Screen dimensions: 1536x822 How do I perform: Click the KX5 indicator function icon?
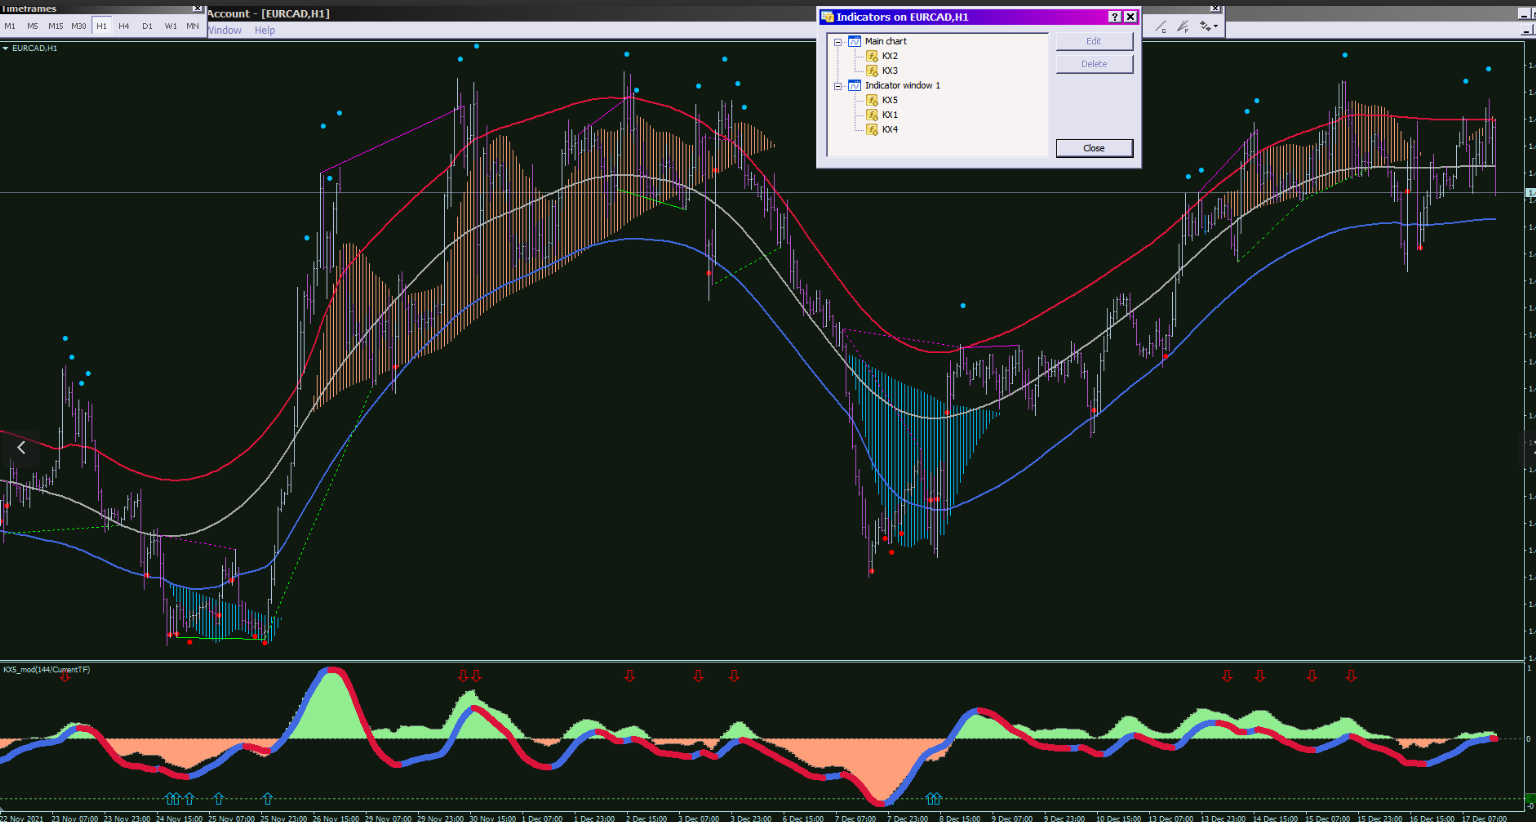pyautogui.click(x=872, y=100)
